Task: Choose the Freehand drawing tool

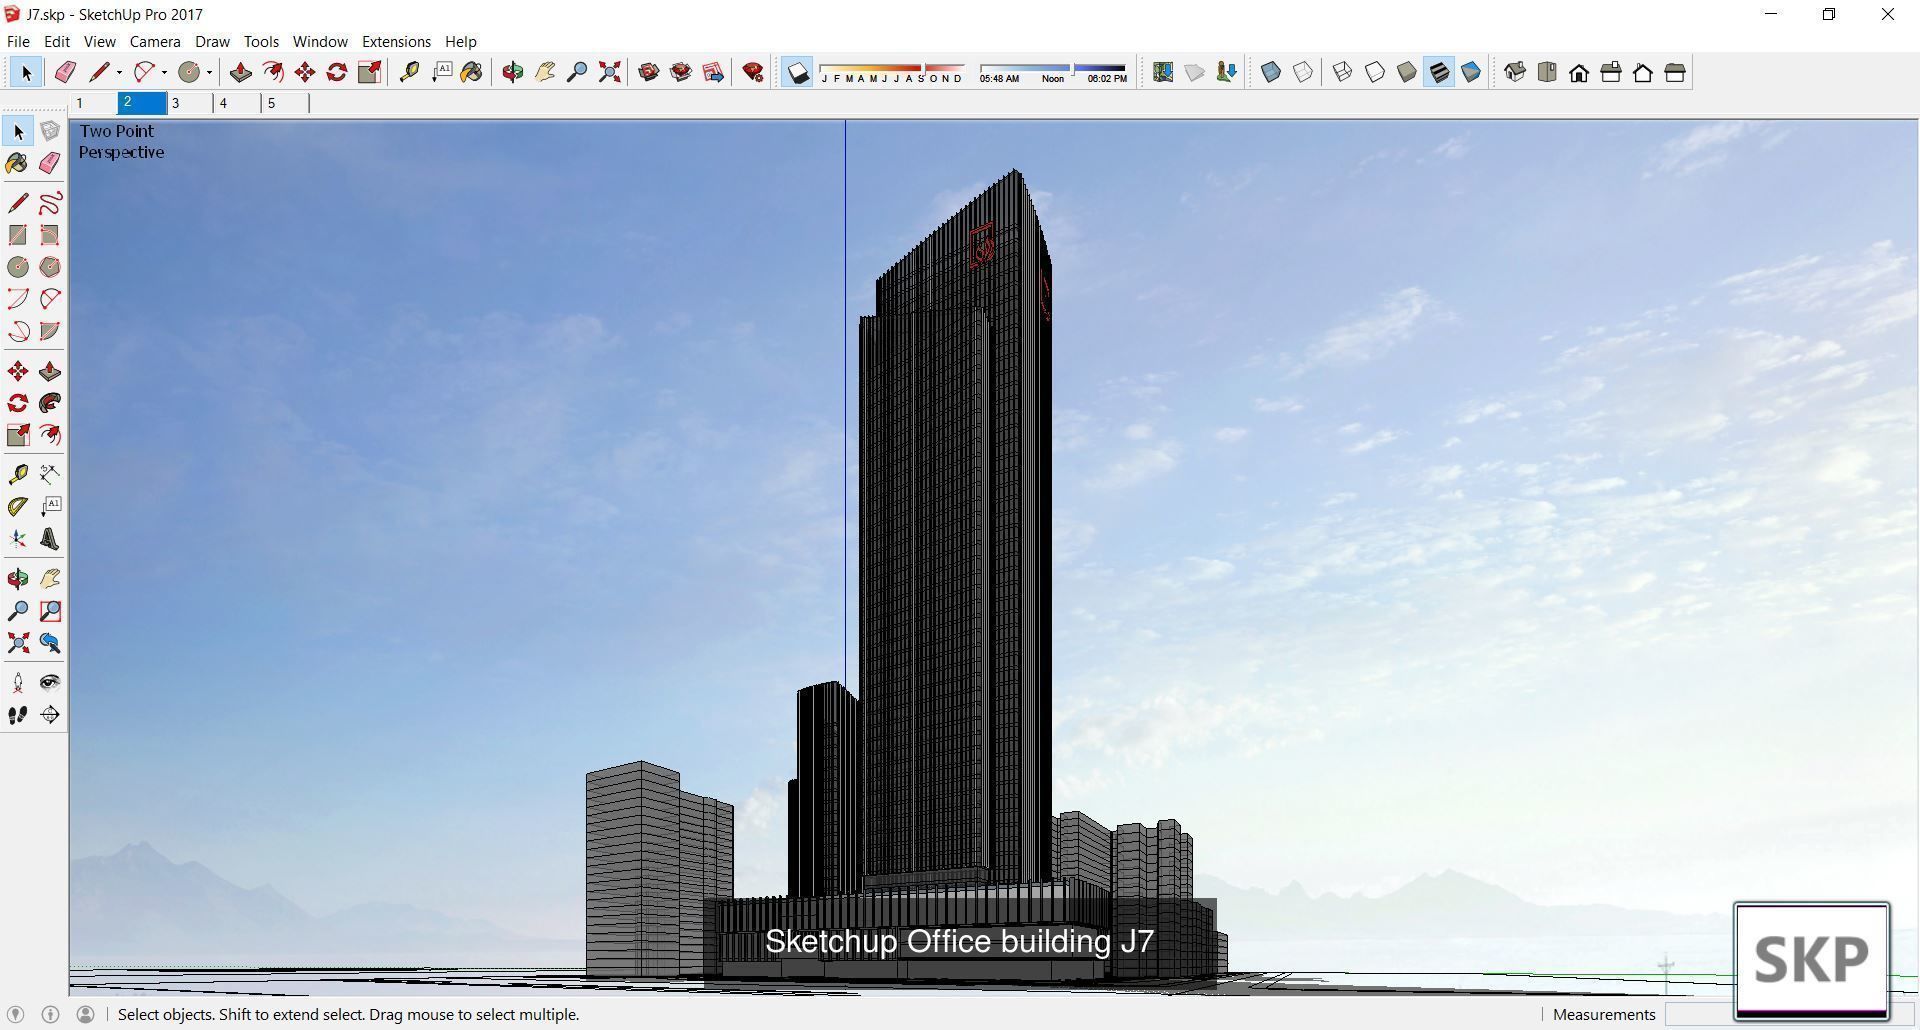Action: [50, 203]
